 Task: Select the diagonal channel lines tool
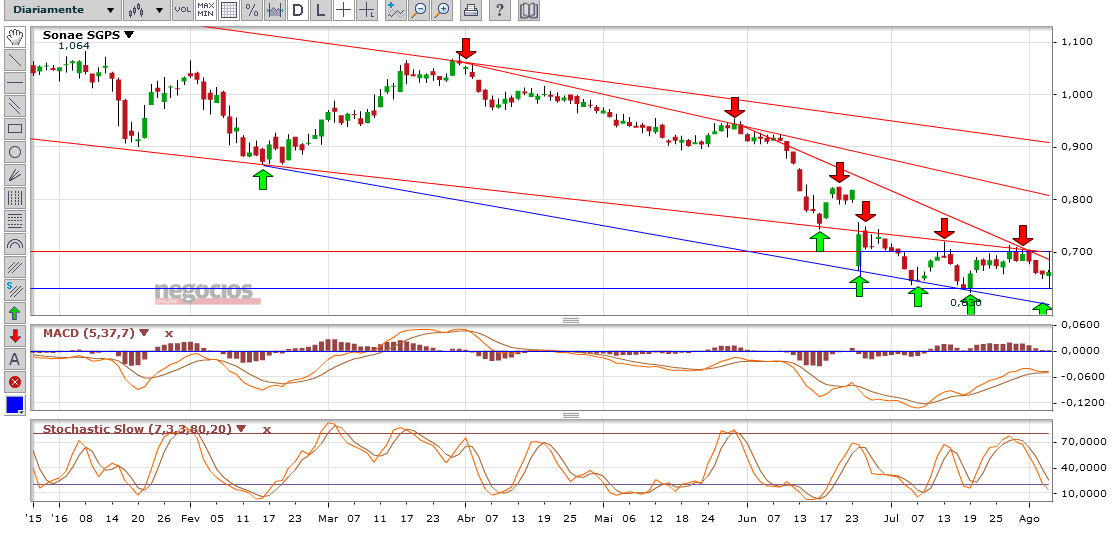point(15,267)
